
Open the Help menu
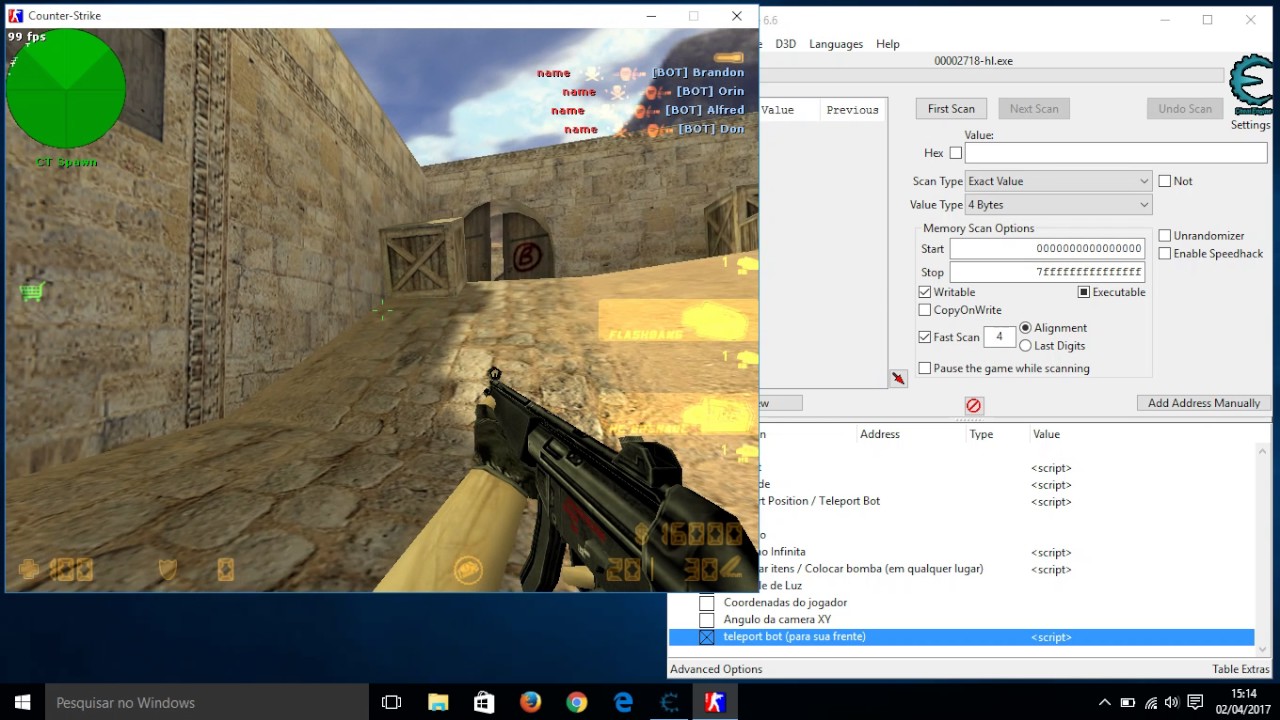tap(887, 44)
